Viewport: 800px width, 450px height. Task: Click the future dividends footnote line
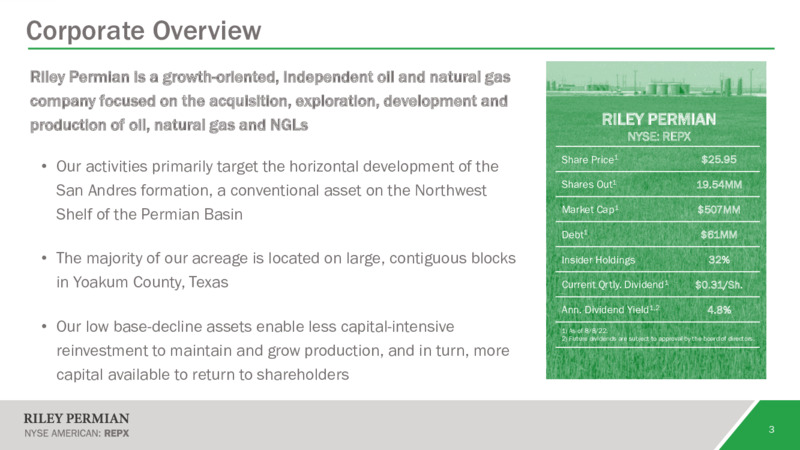coord(658,339)
